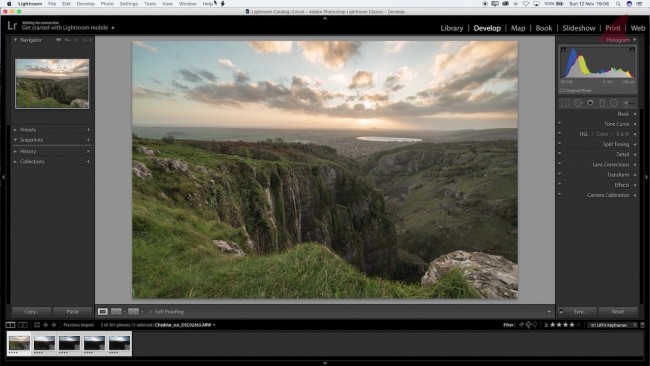Toggle the Tone Curve panel on/off switch
This screenshot has width=650, height=366.
[x=560, y=123]
